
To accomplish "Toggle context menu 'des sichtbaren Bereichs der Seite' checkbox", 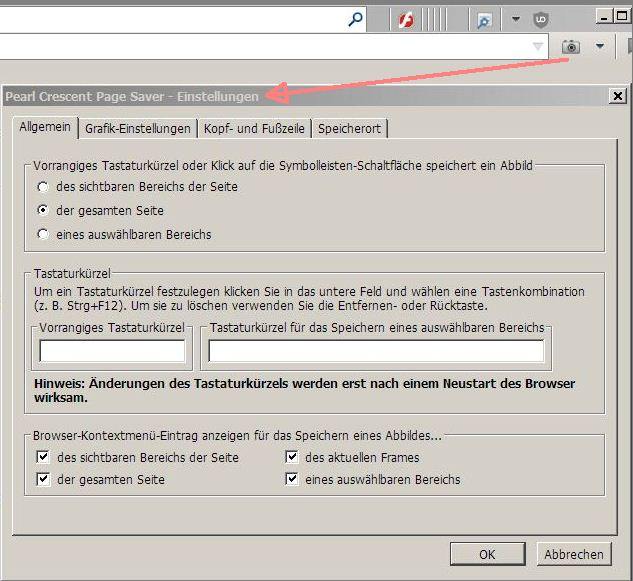I will 43,457.
